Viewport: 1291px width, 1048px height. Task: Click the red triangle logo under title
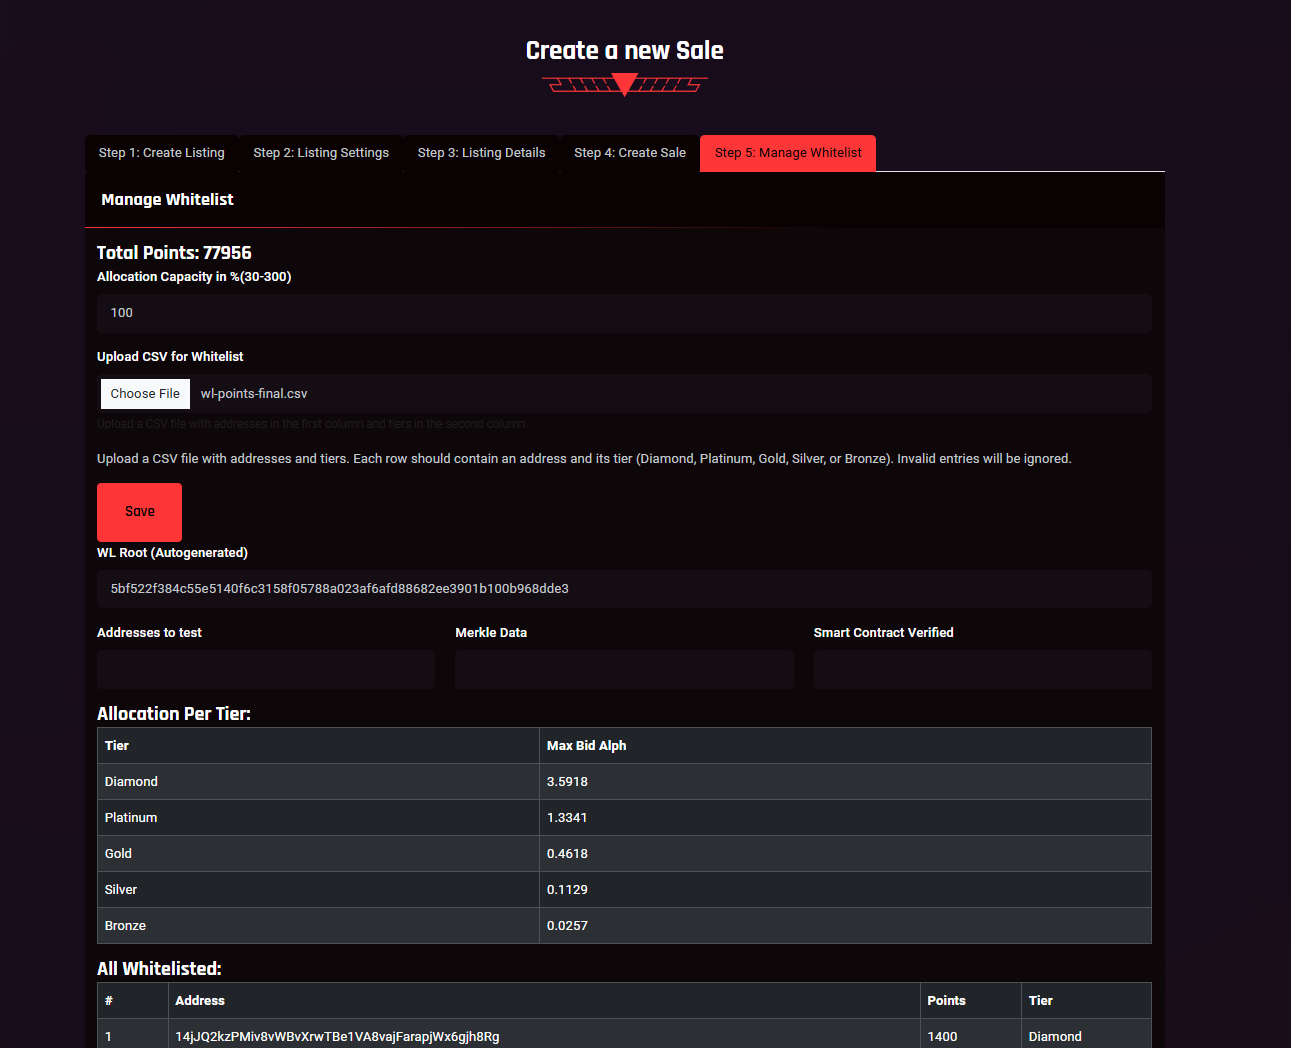click(625, 86)
